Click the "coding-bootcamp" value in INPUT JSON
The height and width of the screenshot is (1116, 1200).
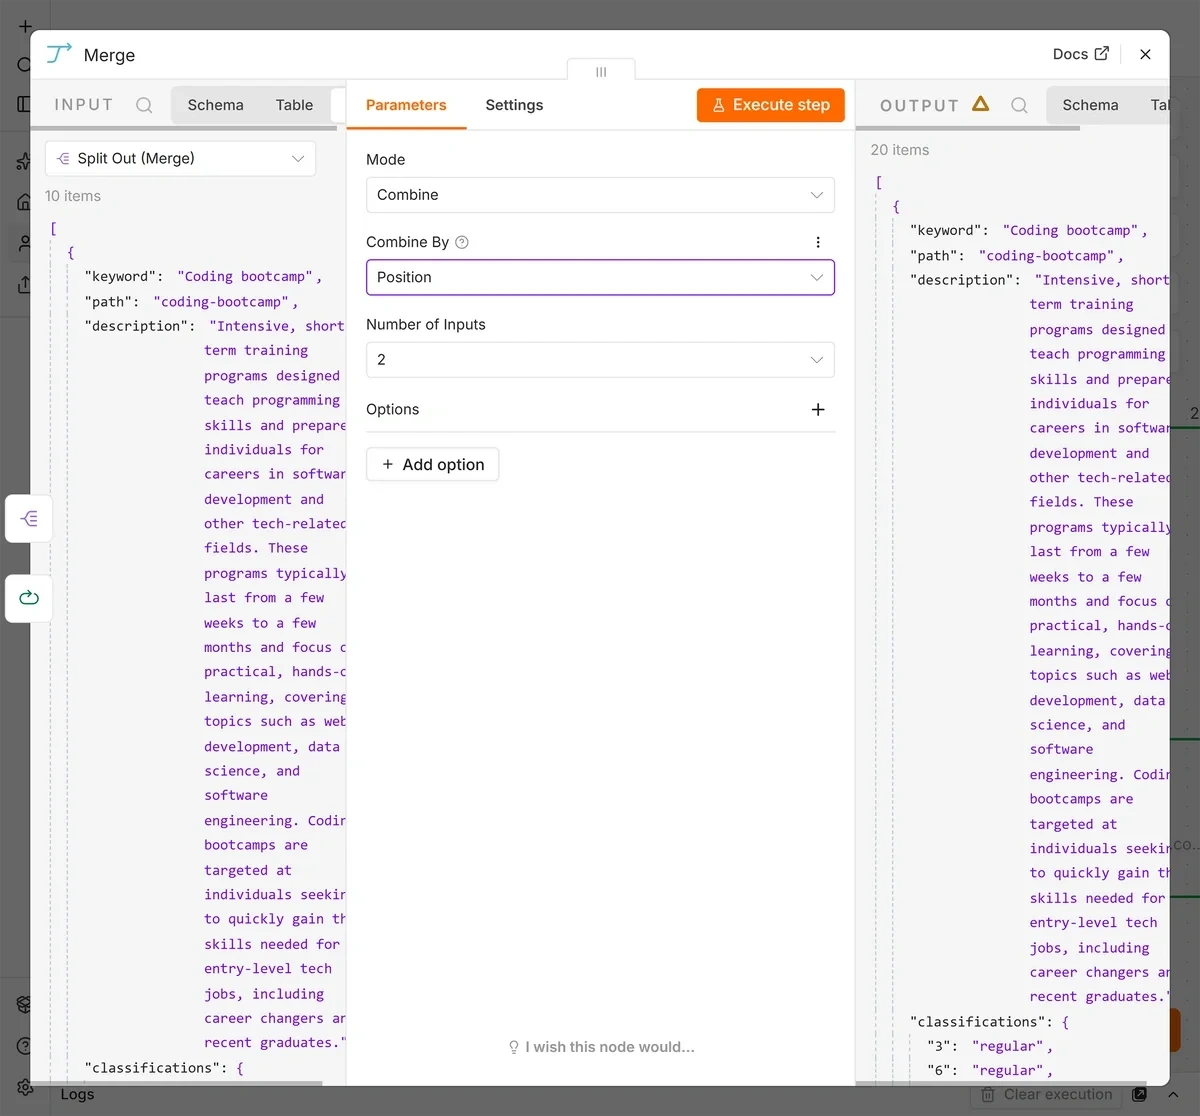tap(221, 301)
